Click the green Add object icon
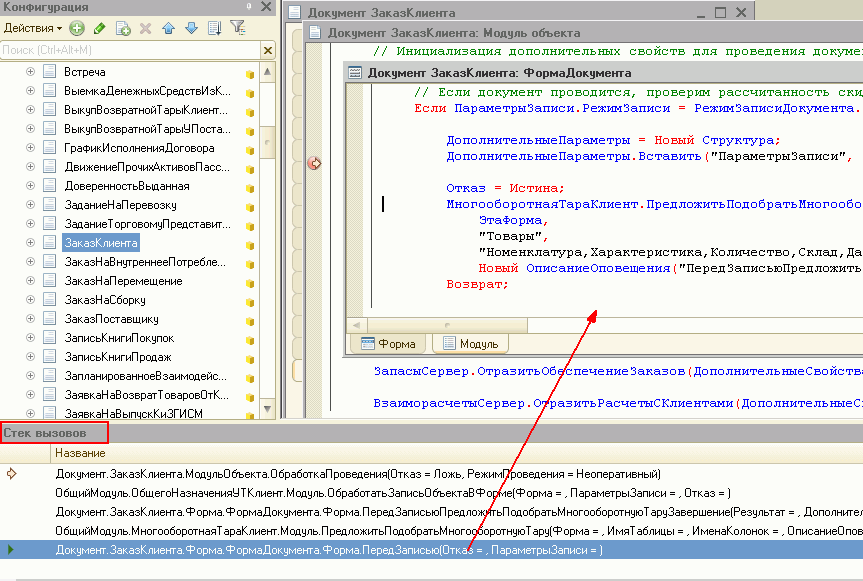The height and width of the screenshot is (581, 863). 77,28
